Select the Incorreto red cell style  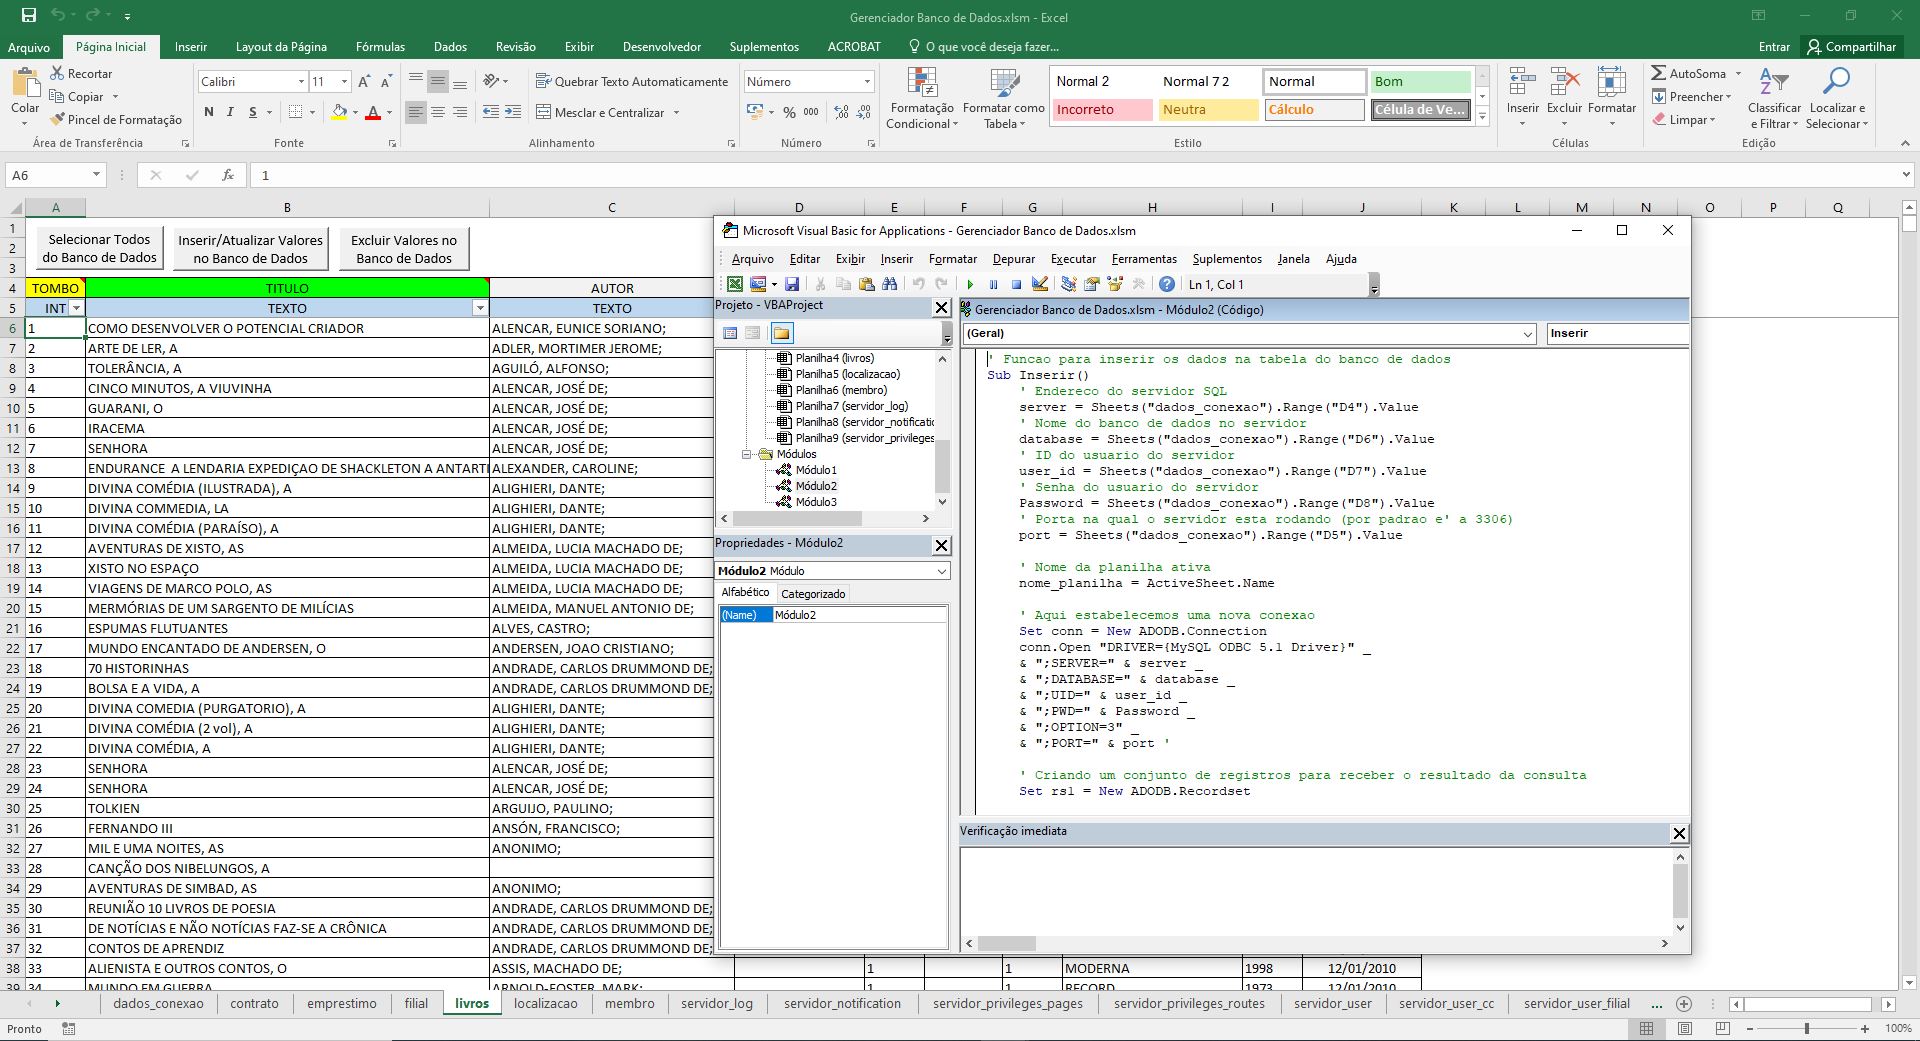[x=1103, y=110]
